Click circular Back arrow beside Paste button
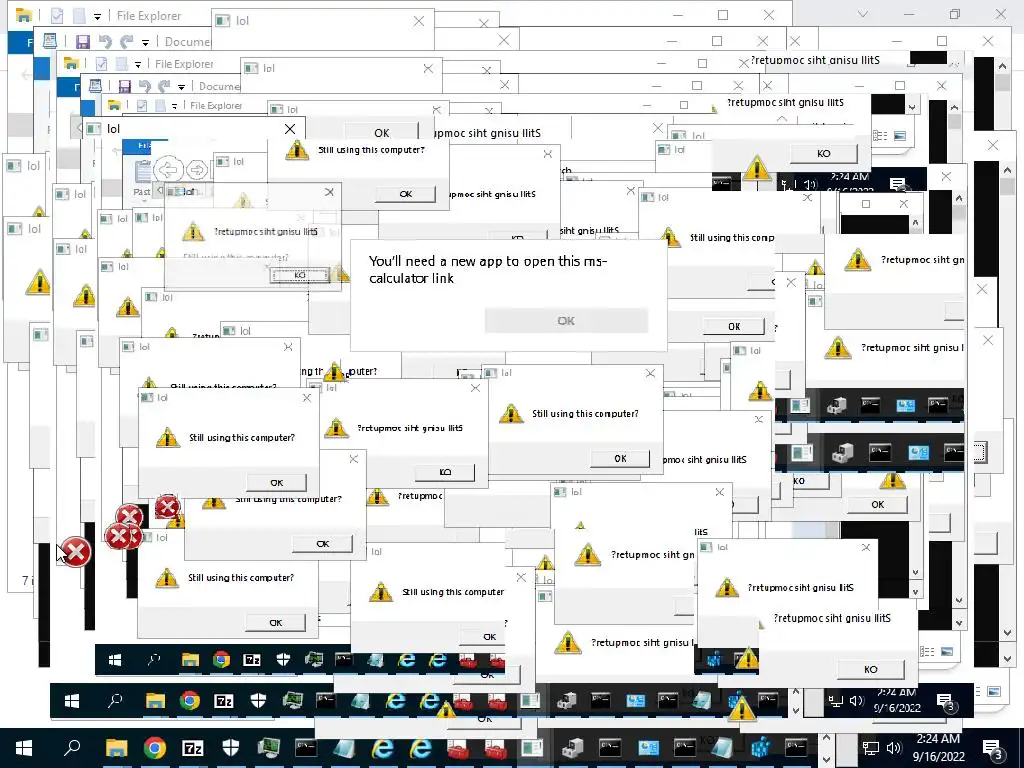1024x768 pixels. [168, 170]
